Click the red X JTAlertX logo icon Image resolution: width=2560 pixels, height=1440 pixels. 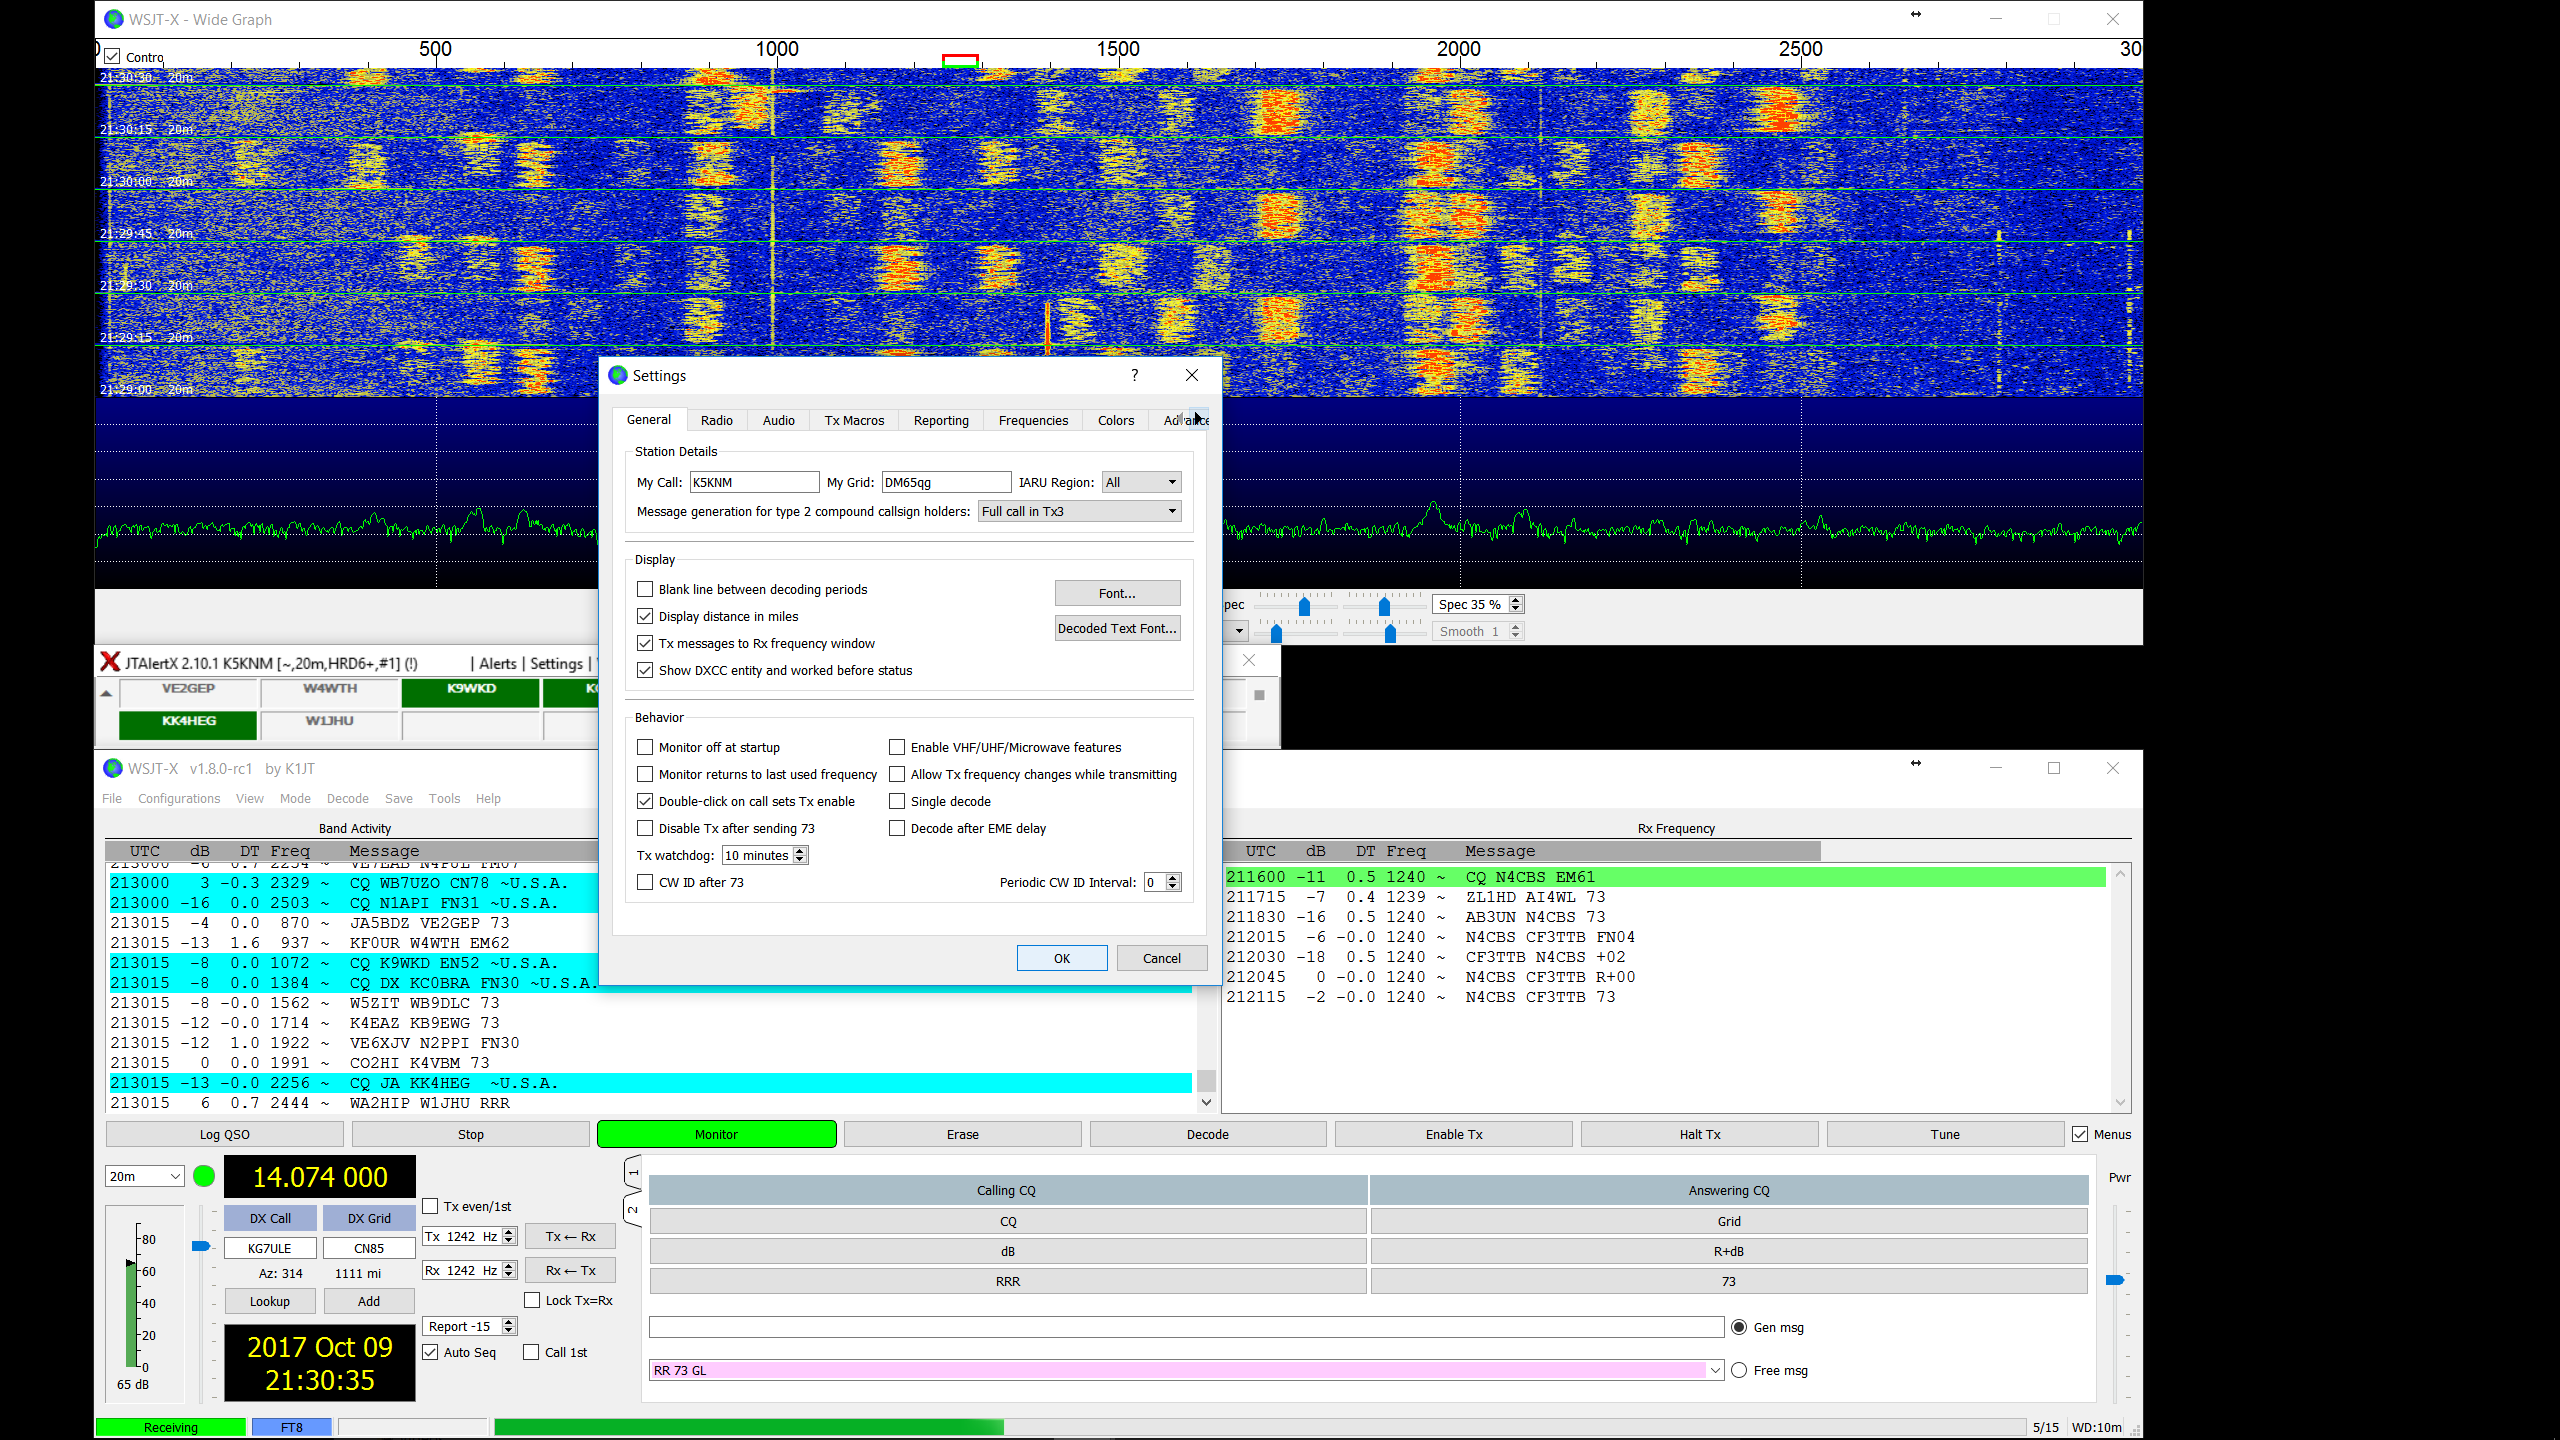[x=110, y=661]
